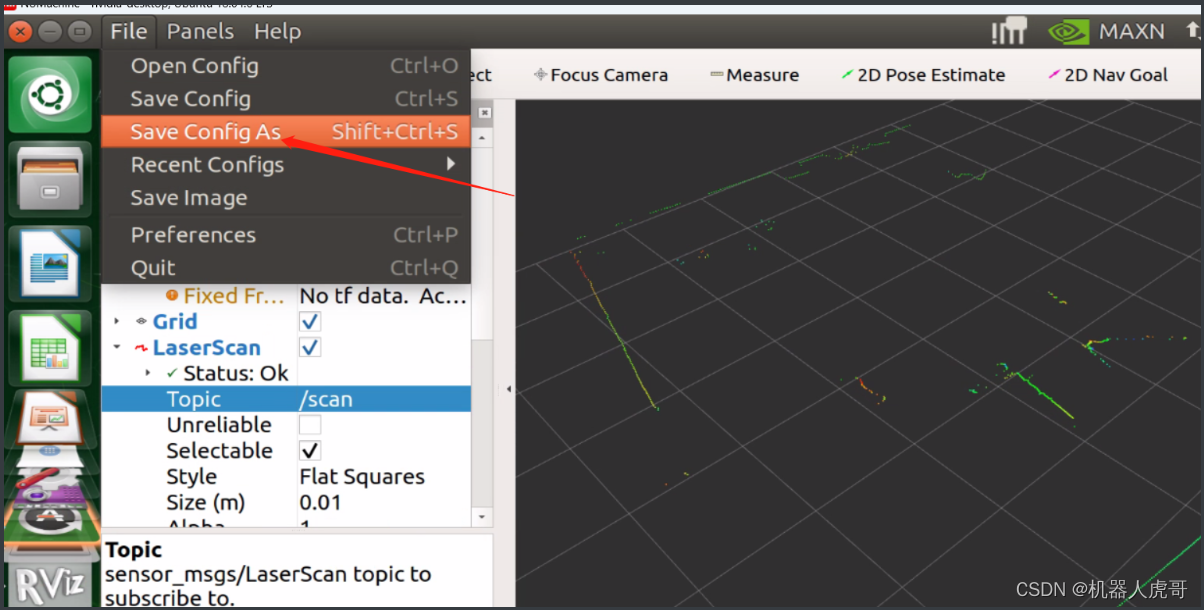The height and width of the screenshot is (610, 1204).
Task: Select the Measure tool
Action: click(x=754, y=75)
